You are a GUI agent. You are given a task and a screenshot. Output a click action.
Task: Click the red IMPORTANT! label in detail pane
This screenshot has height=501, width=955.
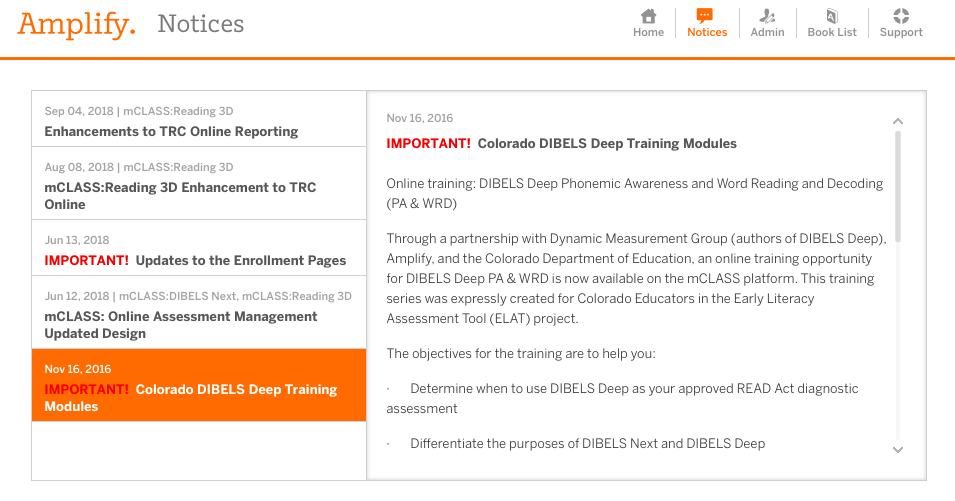pyautogui.click(x=428, y=144)
